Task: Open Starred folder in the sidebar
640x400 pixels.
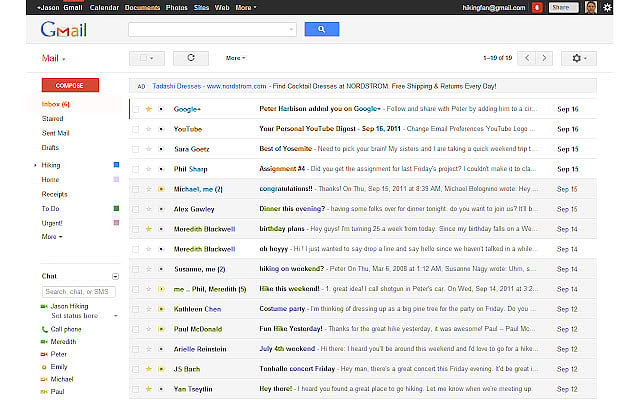Action: point(52,118)
